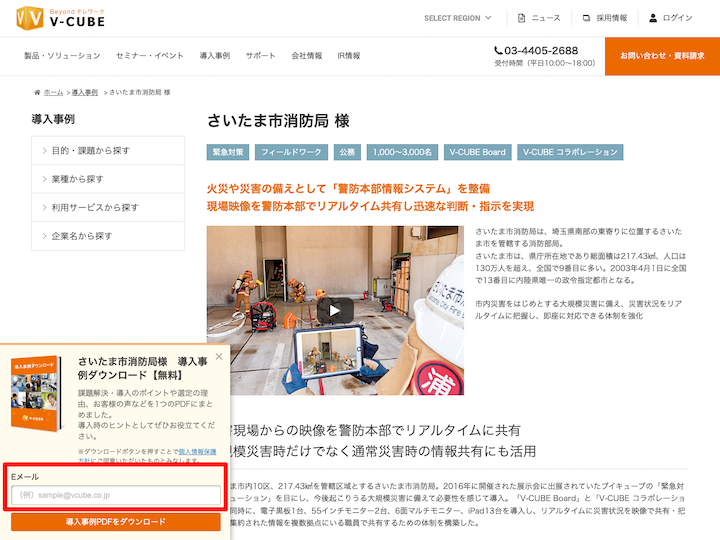Expand 目的・課題から探す sidebar item

108,151
